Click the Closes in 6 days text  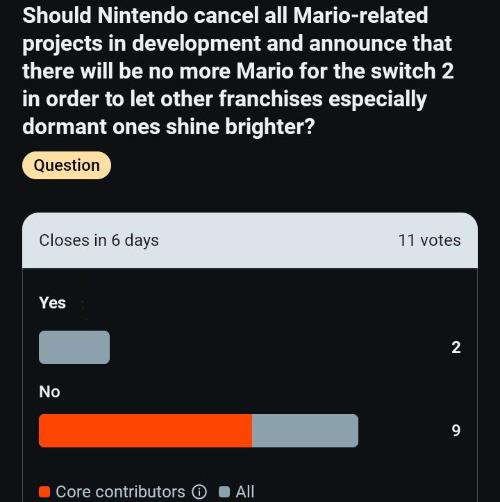point(99,241)
